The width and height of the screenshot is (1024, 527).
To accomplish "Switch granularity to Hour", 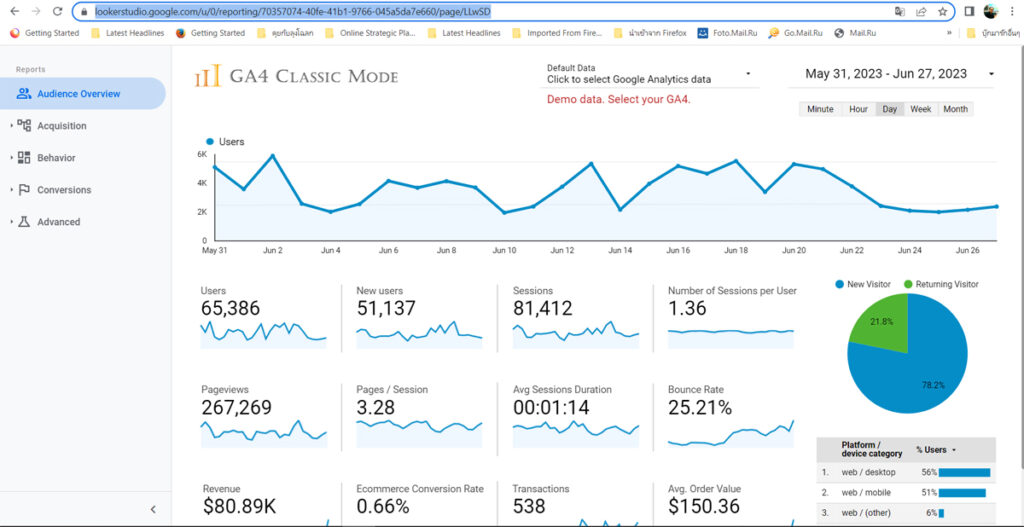I will (x=858, y=109).
